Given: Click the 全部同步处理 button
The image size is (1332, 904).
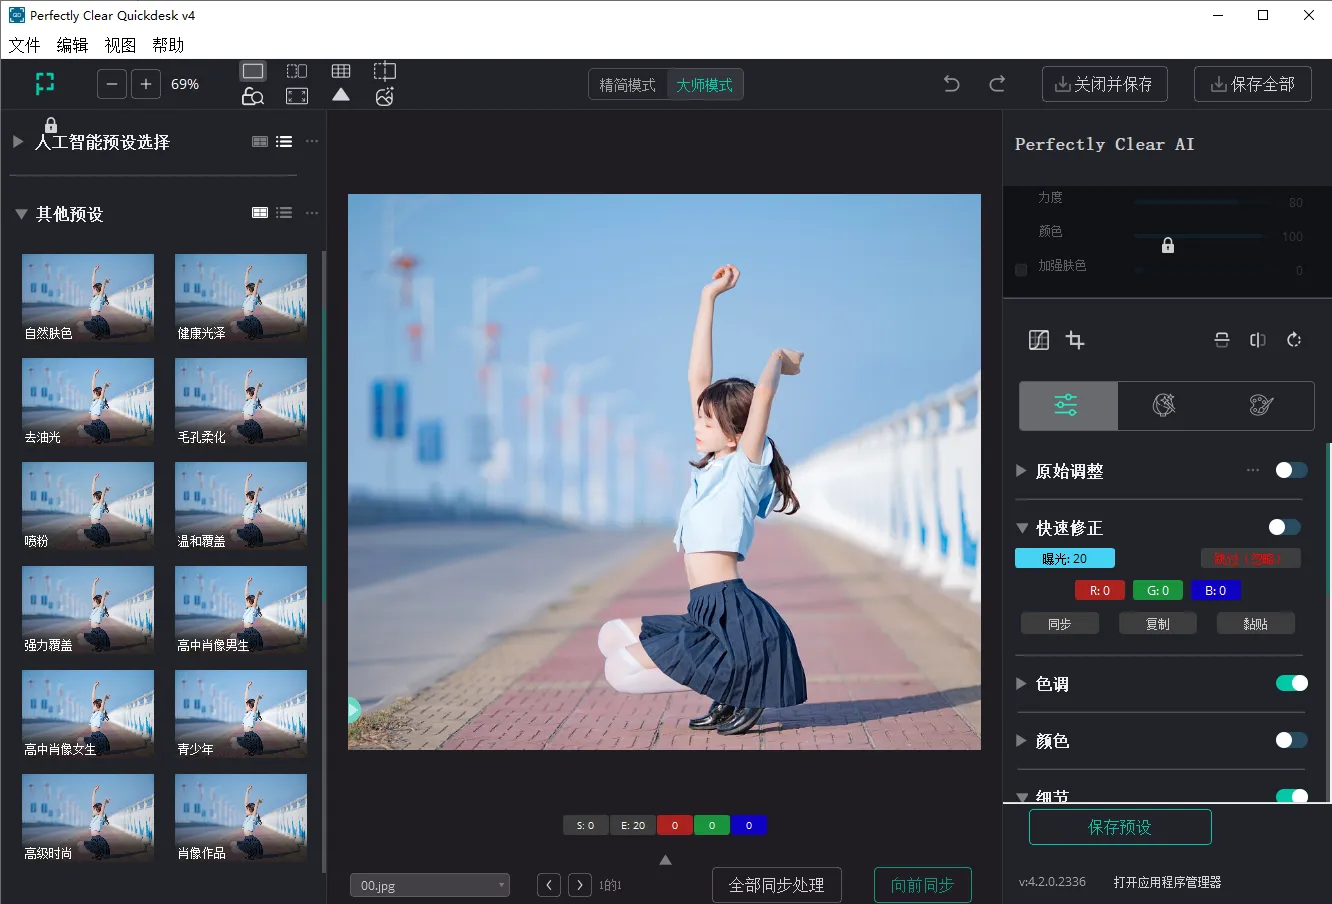Looking at the screenshot, I should (x=776, y=885).
